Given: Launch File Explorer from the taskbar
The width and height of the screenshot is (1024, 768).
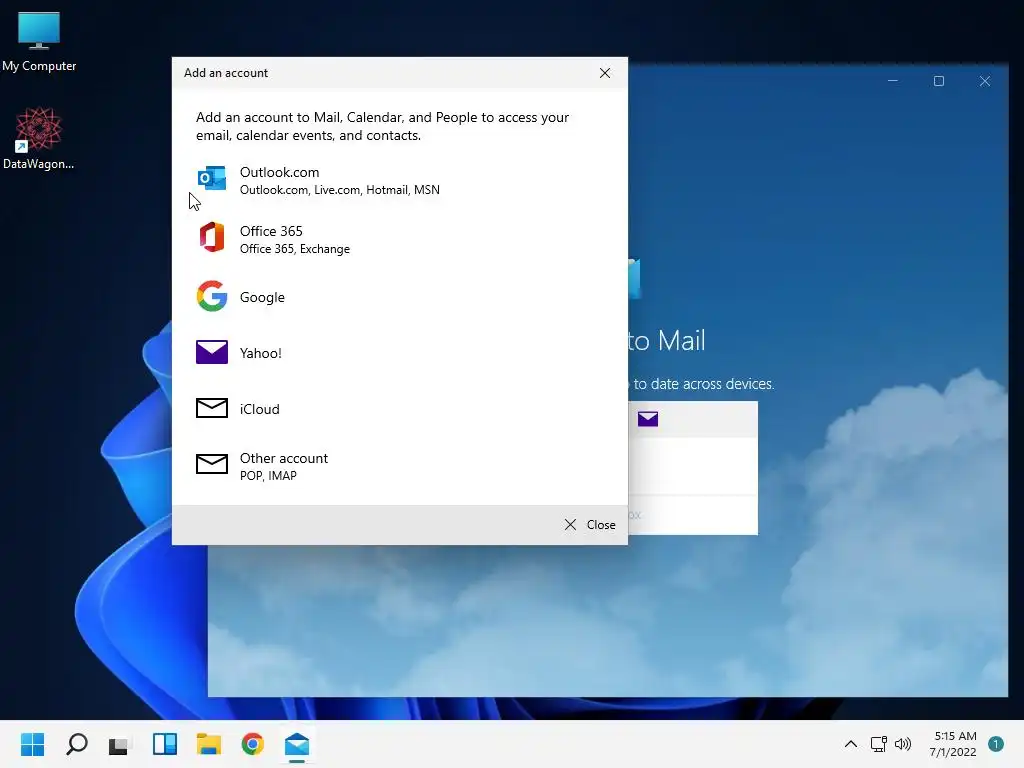Looking at the screenshot, I should point(209,744).
